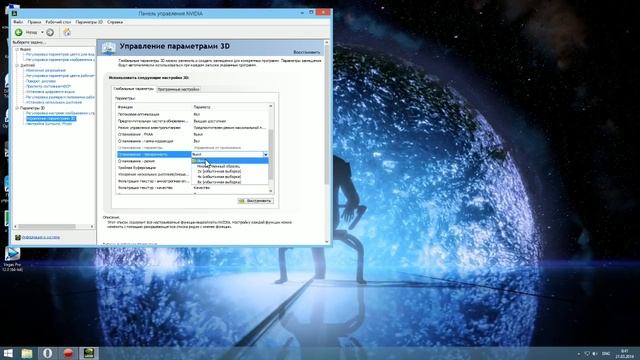
Task: Click the red record icon on taskbar
Action: pos(68,353)
